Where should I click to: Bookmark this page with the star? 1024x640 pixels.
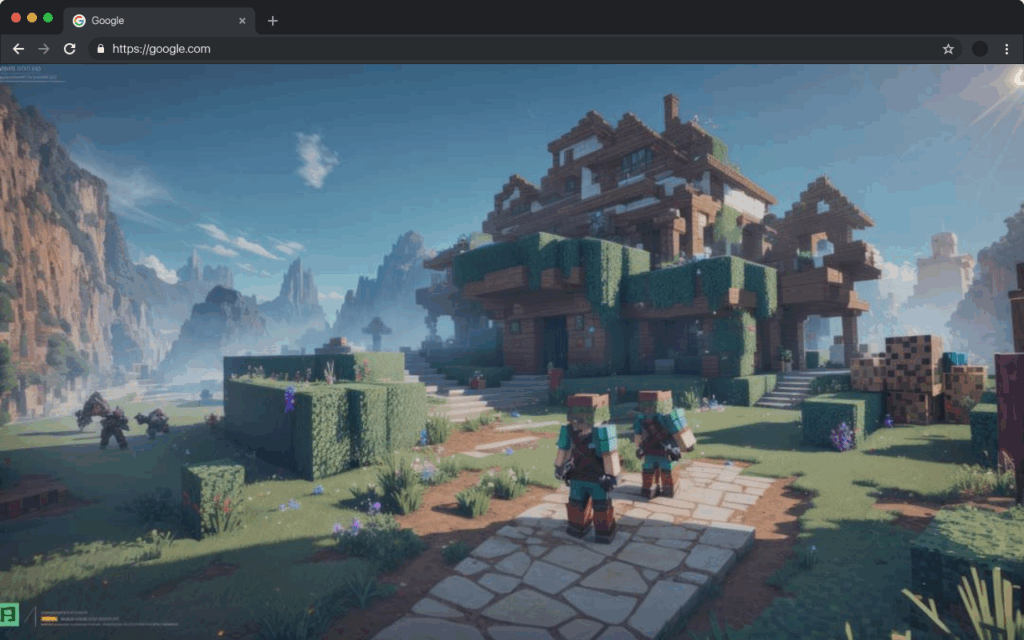(949, 48)
